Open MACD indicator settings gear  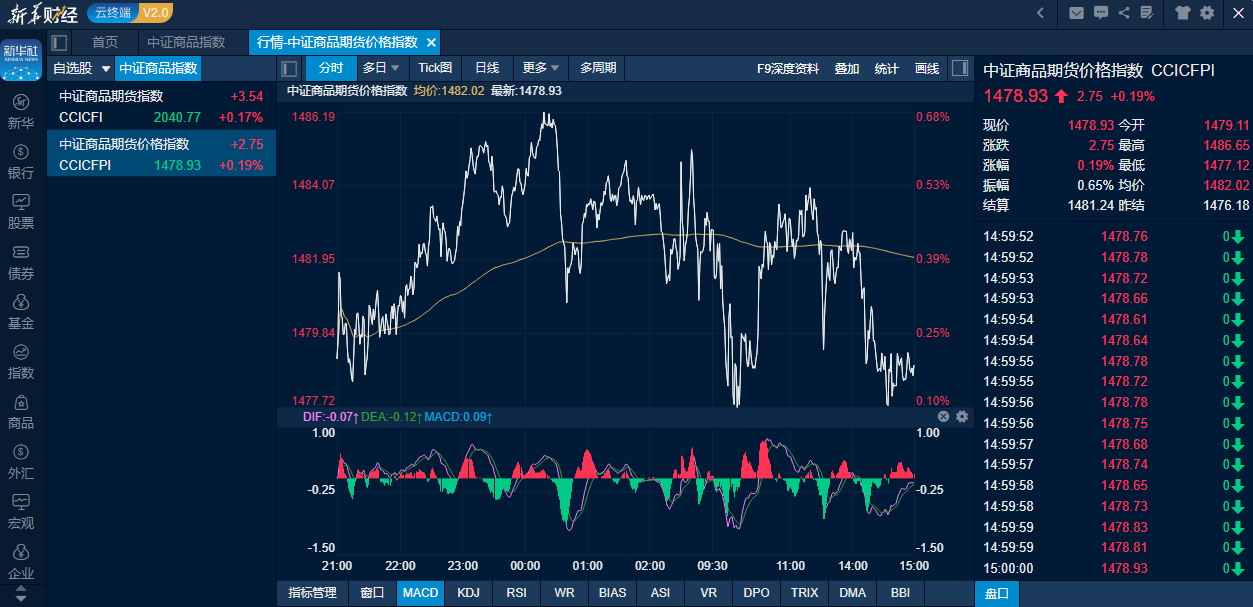click(962, 416)
